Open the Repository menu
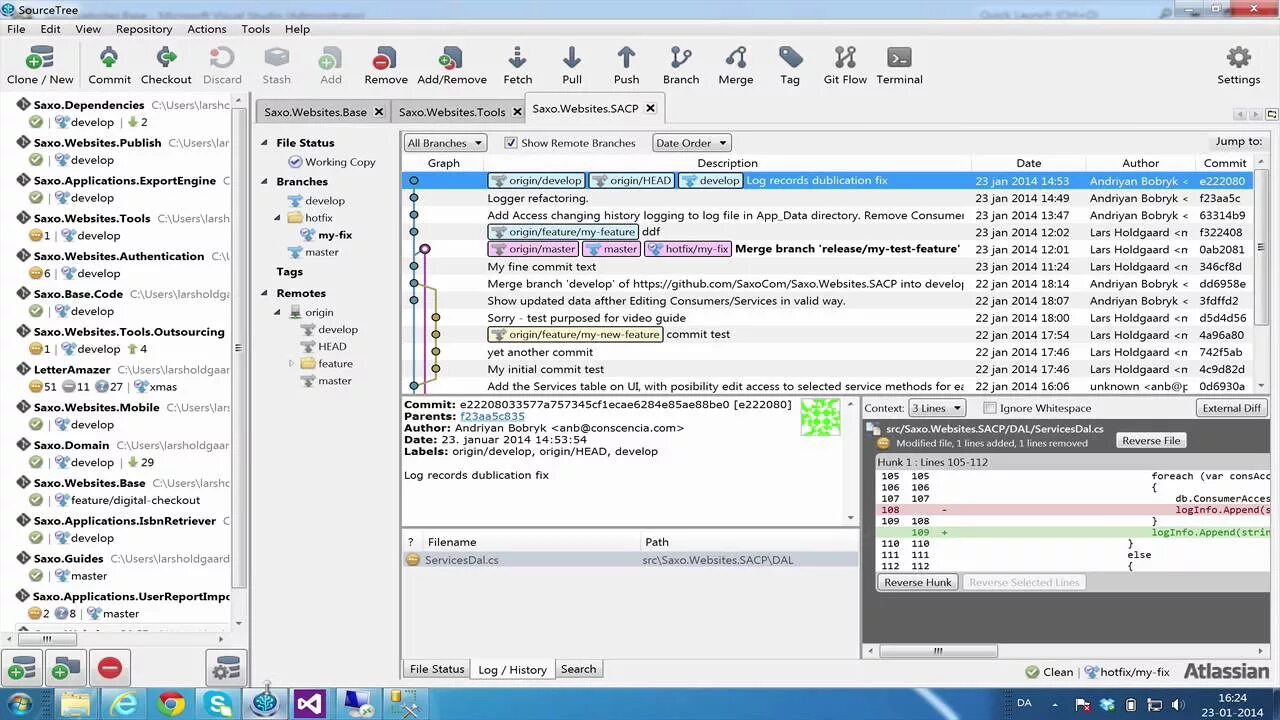This screenshot has width=1280, height=720. click(x=144, y=29)
